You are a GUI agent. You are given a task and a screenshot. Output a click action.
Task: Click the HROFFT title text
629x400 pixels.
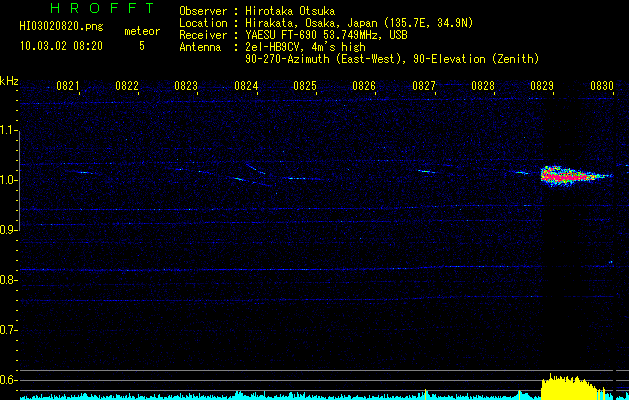pos(102,8)
